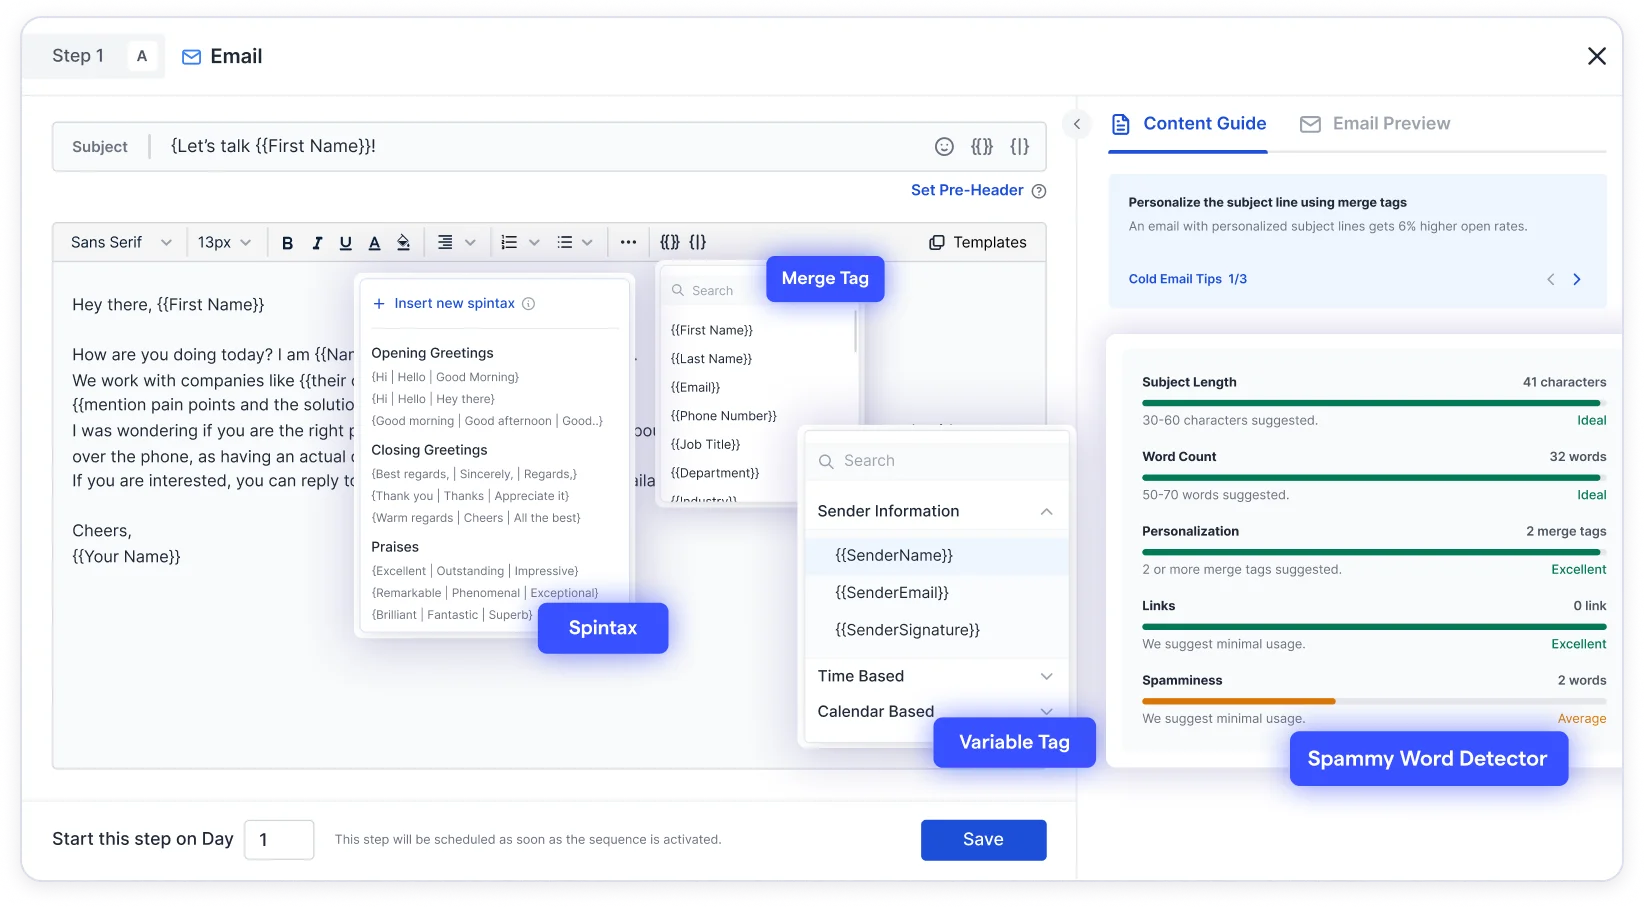Image resolution: width=1644 pixels, height=907 pixels.
Task: Open more formatting options ellipsis
Action: pyautogui.click(x=628, y=242)
